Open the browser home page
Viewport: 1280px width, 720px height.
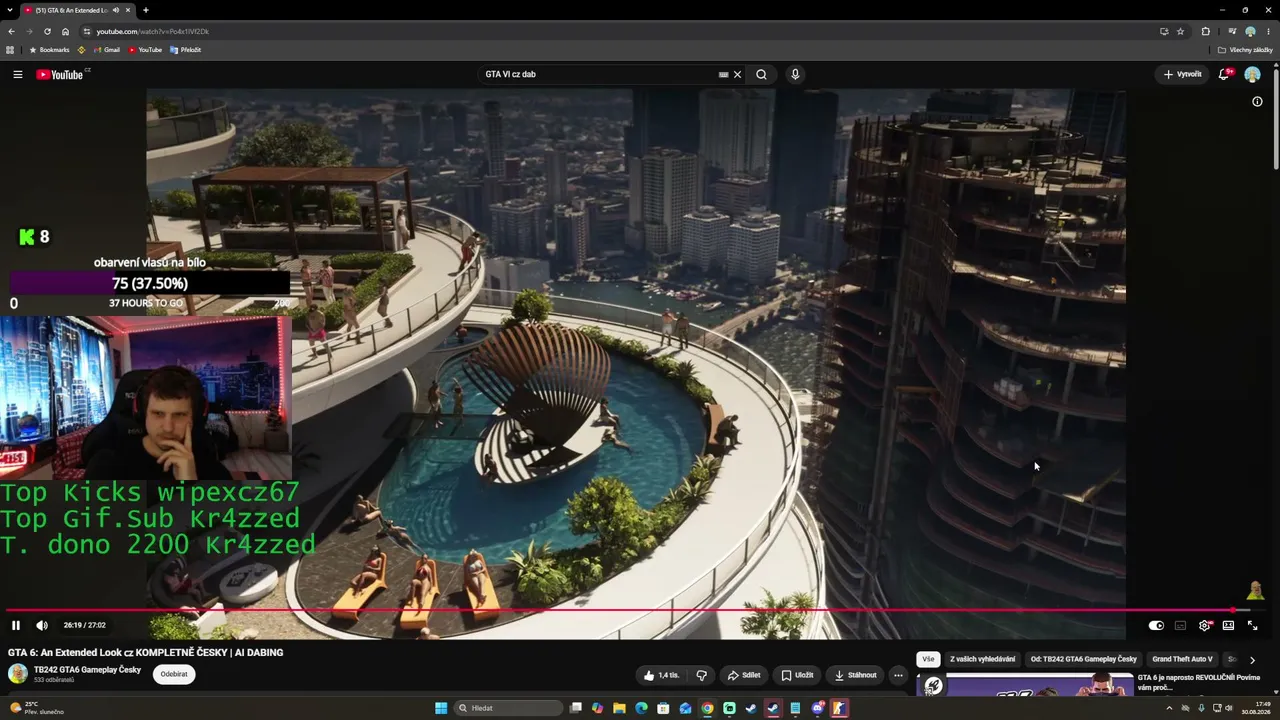[65, 31]
